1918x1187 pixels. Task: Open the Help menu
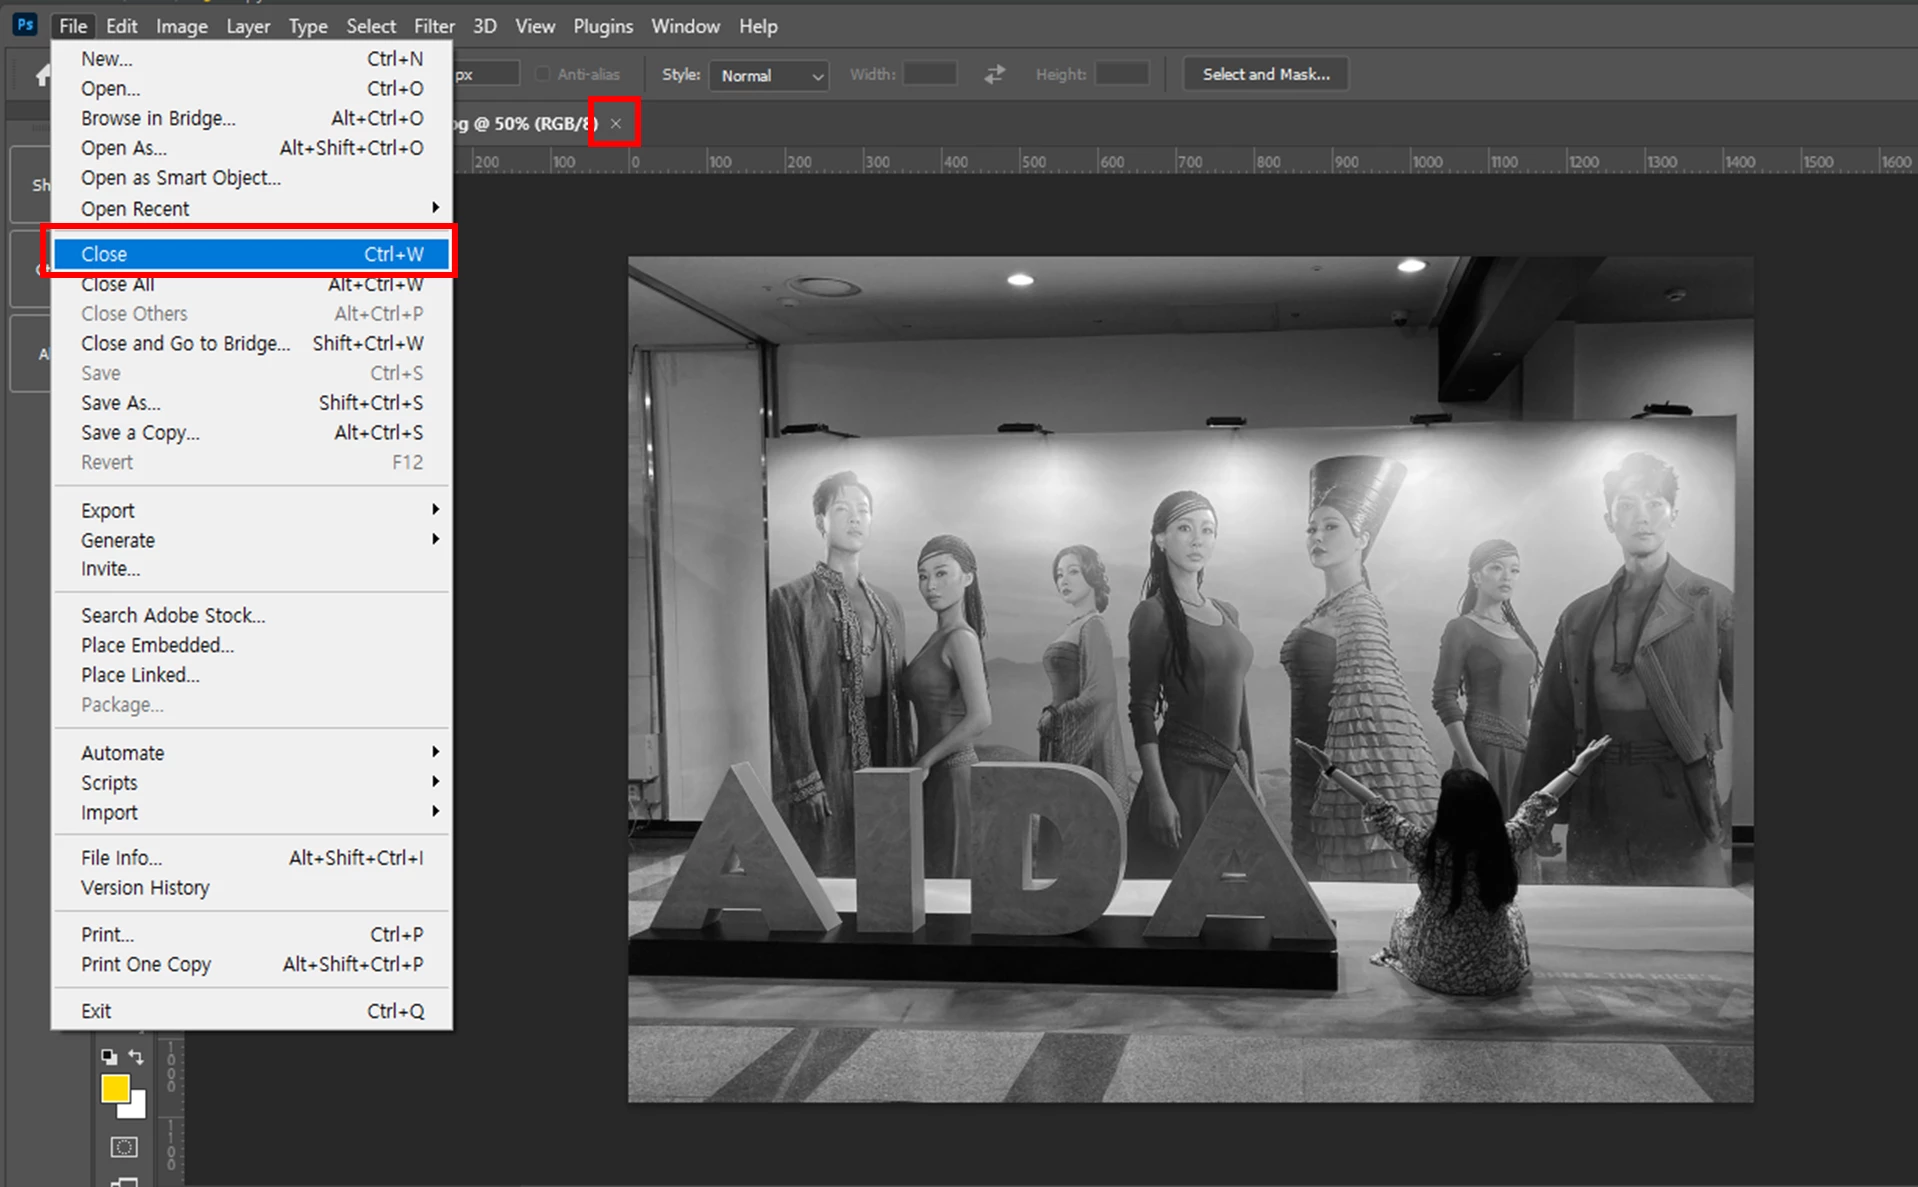(x=758, y=26)
